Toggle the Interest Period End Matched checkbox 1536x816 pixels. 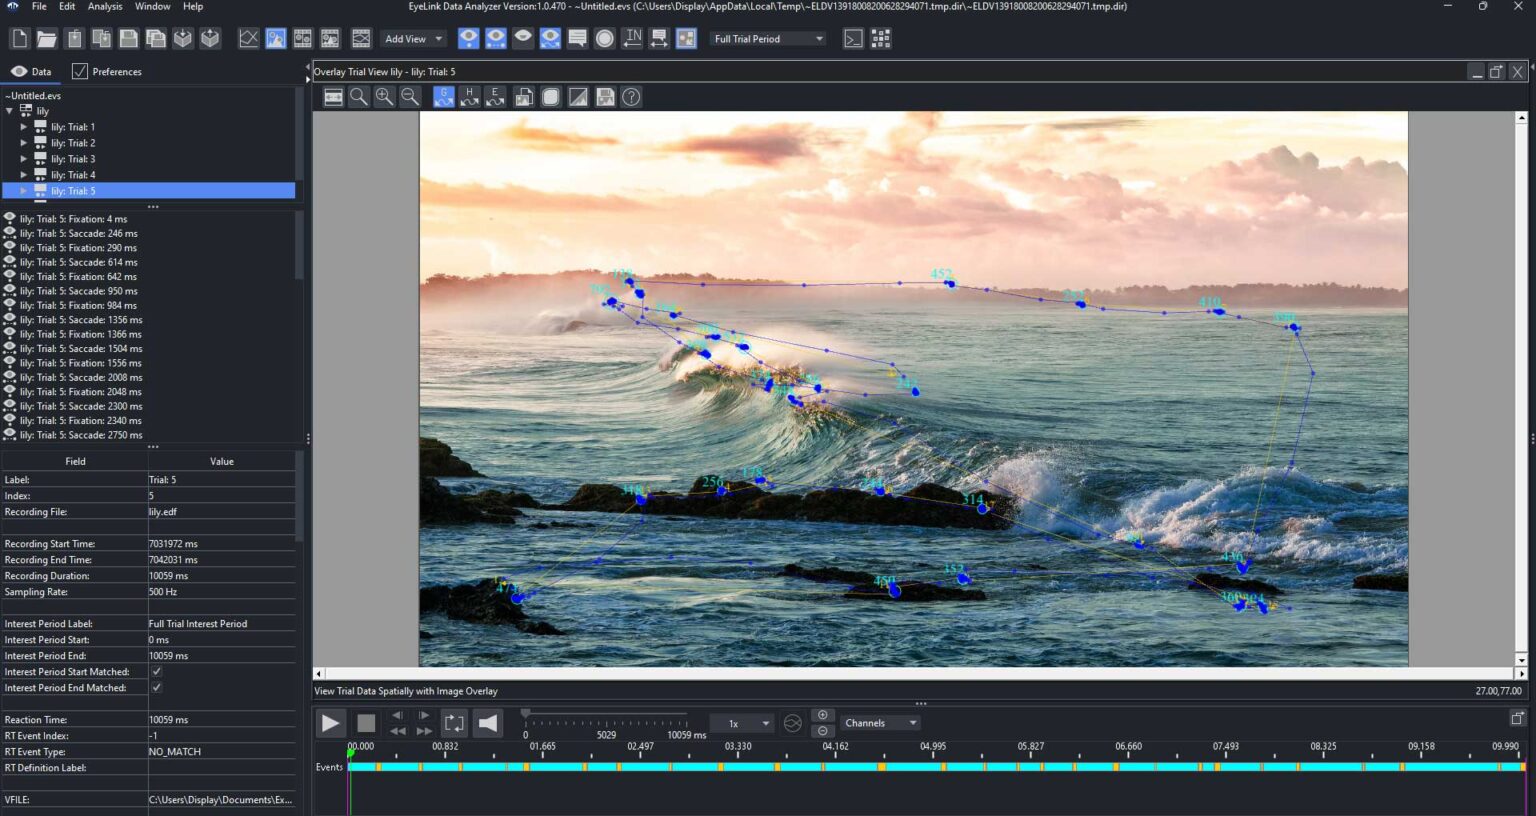tap(156, 688)
